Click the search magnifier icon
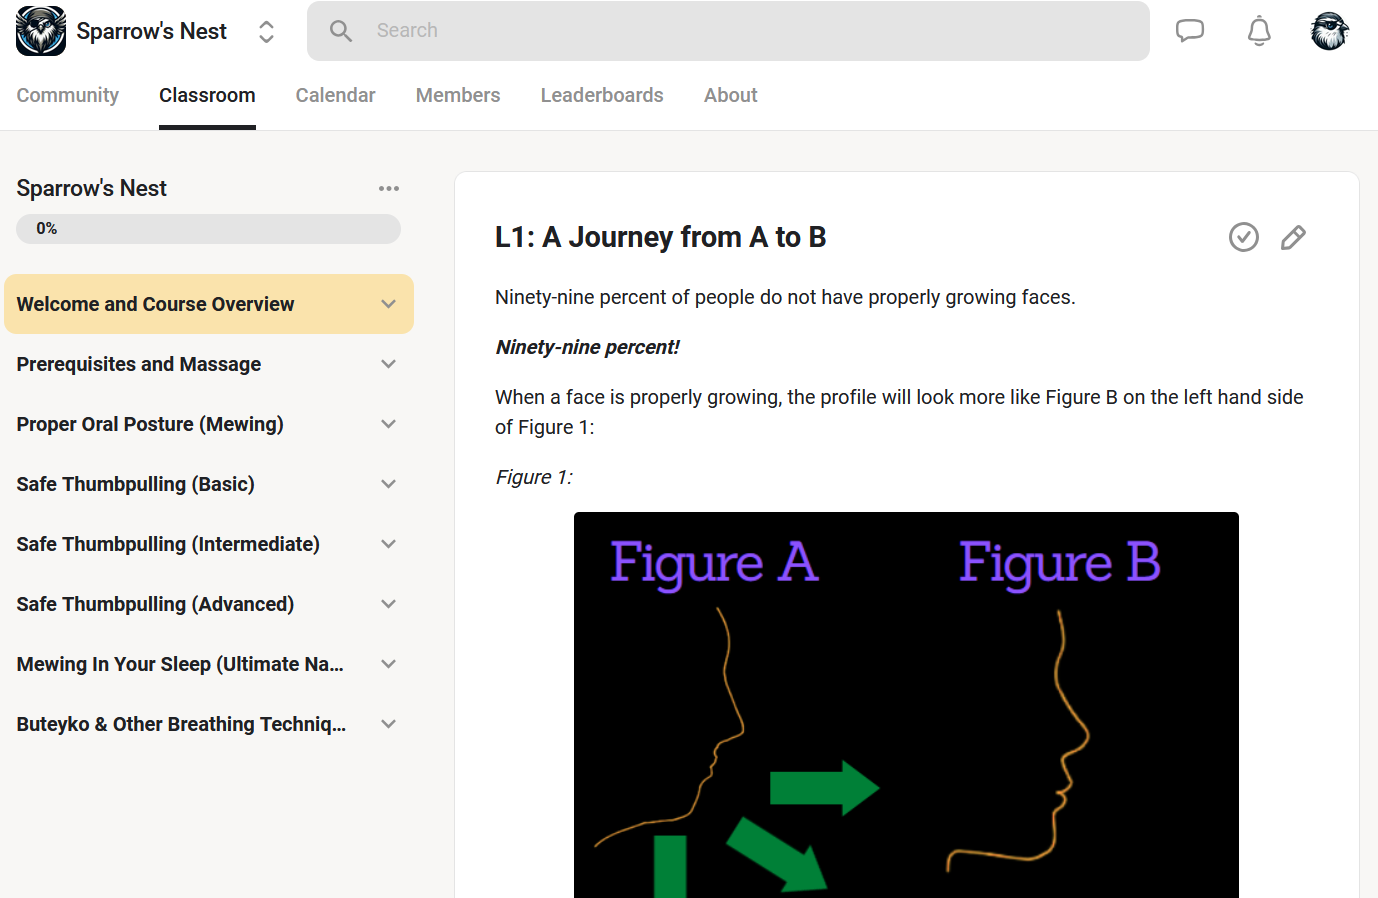 (x=341, y=31)
